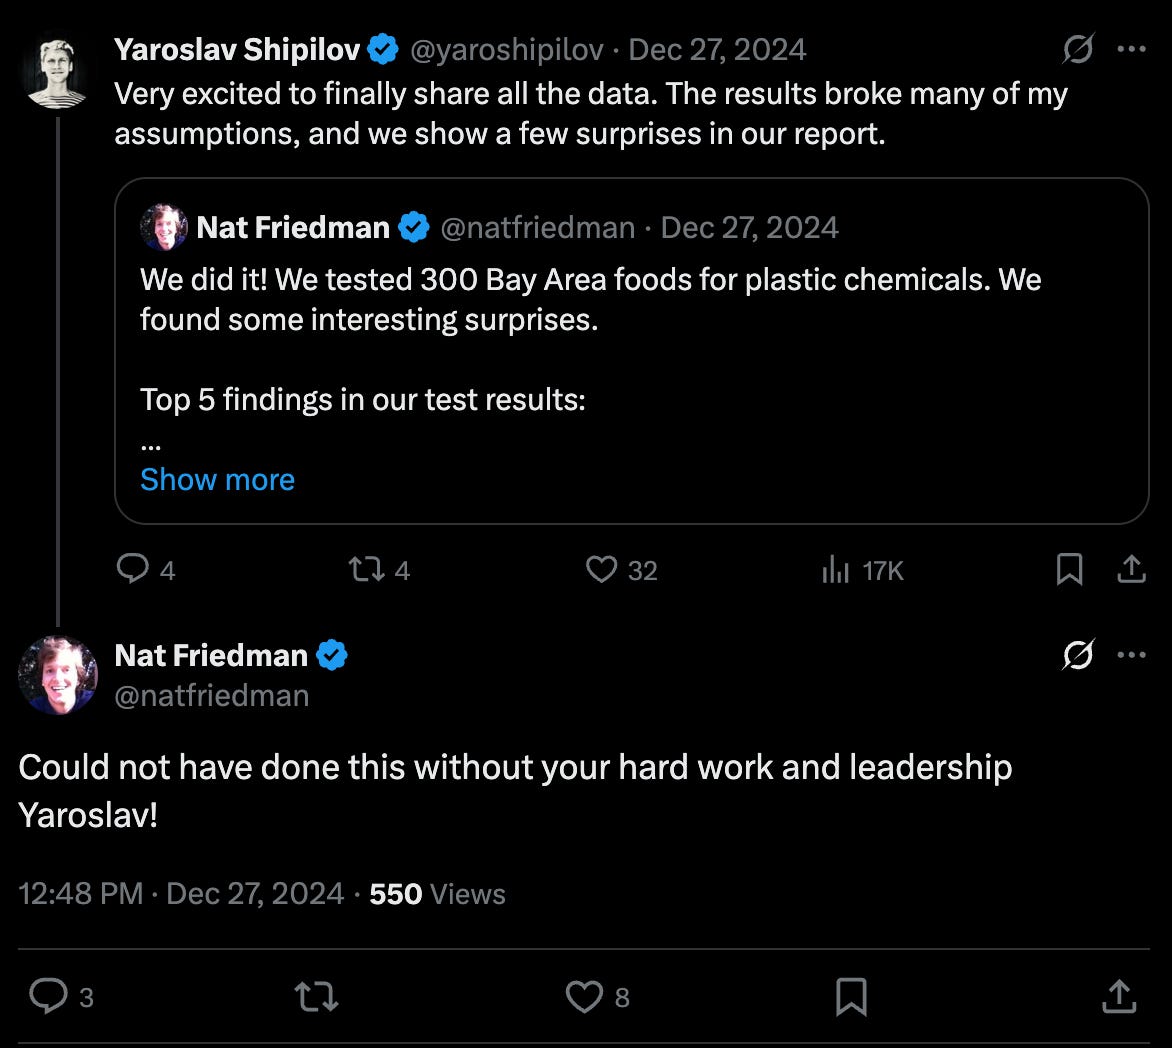Repost Yaroslav Shipilov's post
The image size is (1172, 1048).
(x=362, y=569)
